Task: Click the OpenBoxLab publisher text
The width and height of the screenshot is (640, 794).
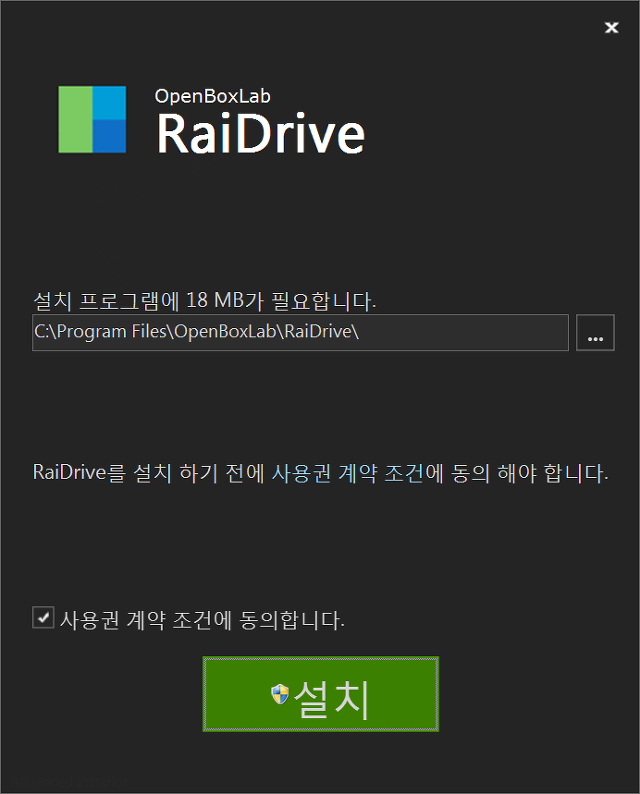Action: 213,96
